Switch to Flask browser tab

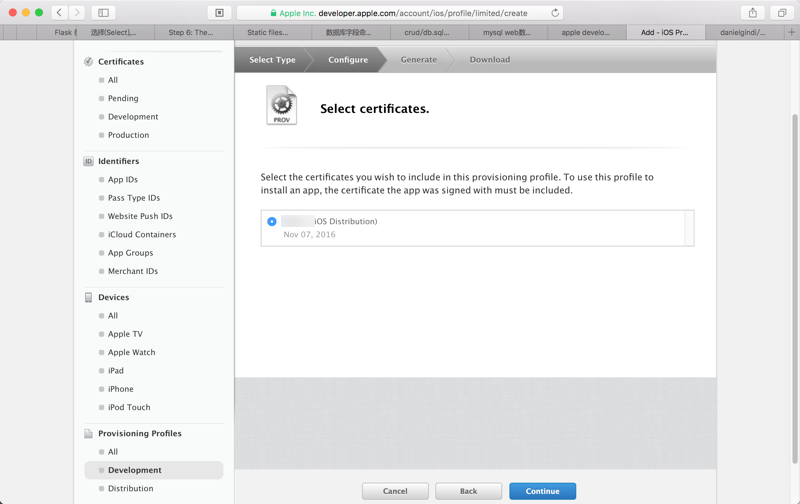(57, 32)
